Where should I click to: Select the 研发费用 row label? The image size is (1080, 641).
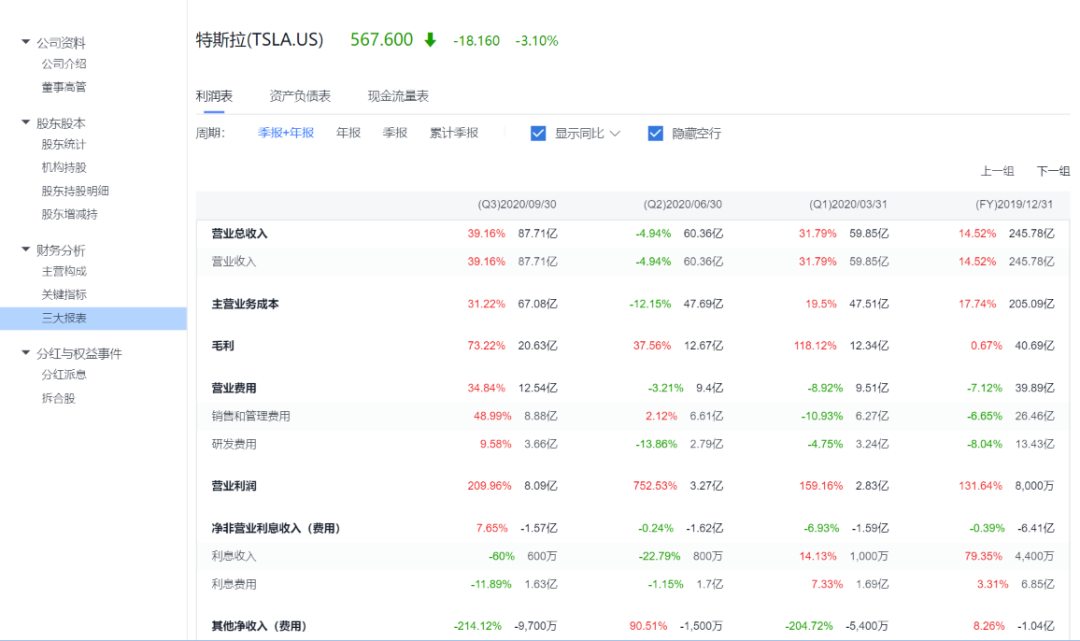233,444
